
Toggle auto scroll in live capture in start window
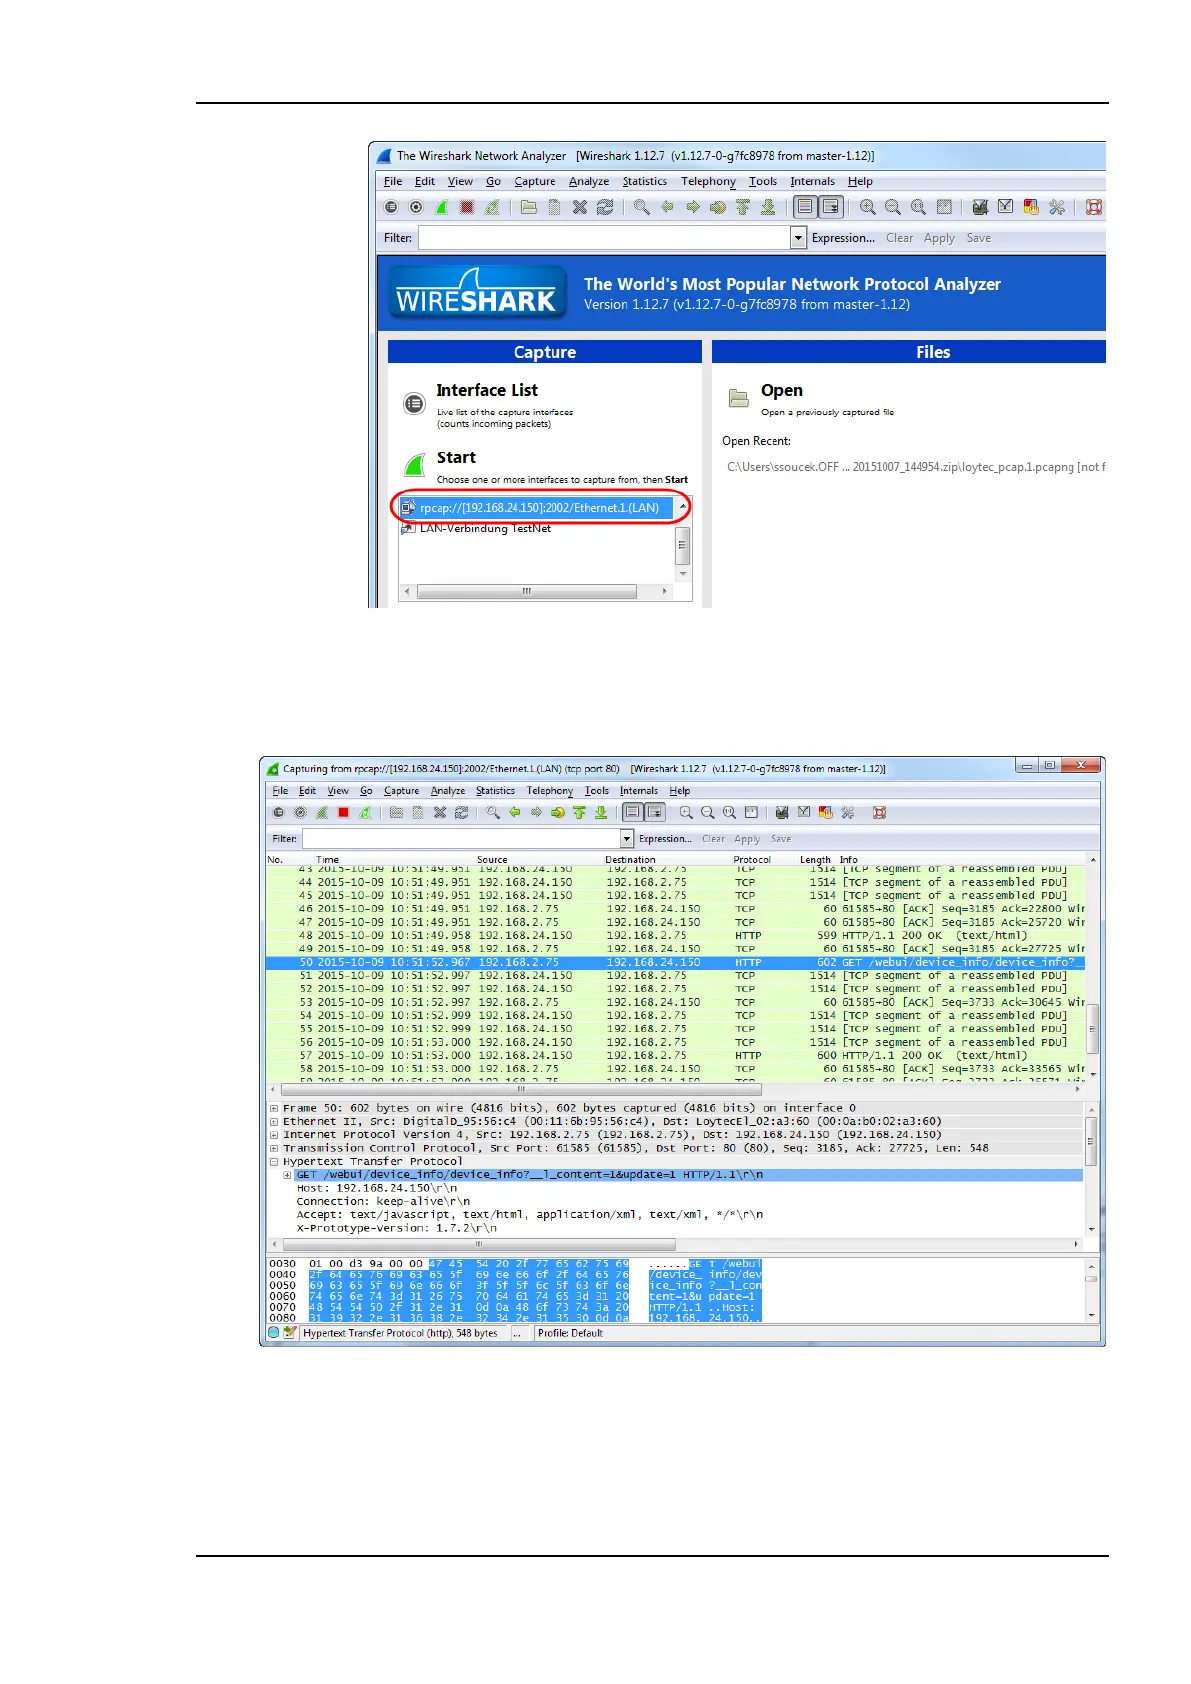tap(831, 207)
